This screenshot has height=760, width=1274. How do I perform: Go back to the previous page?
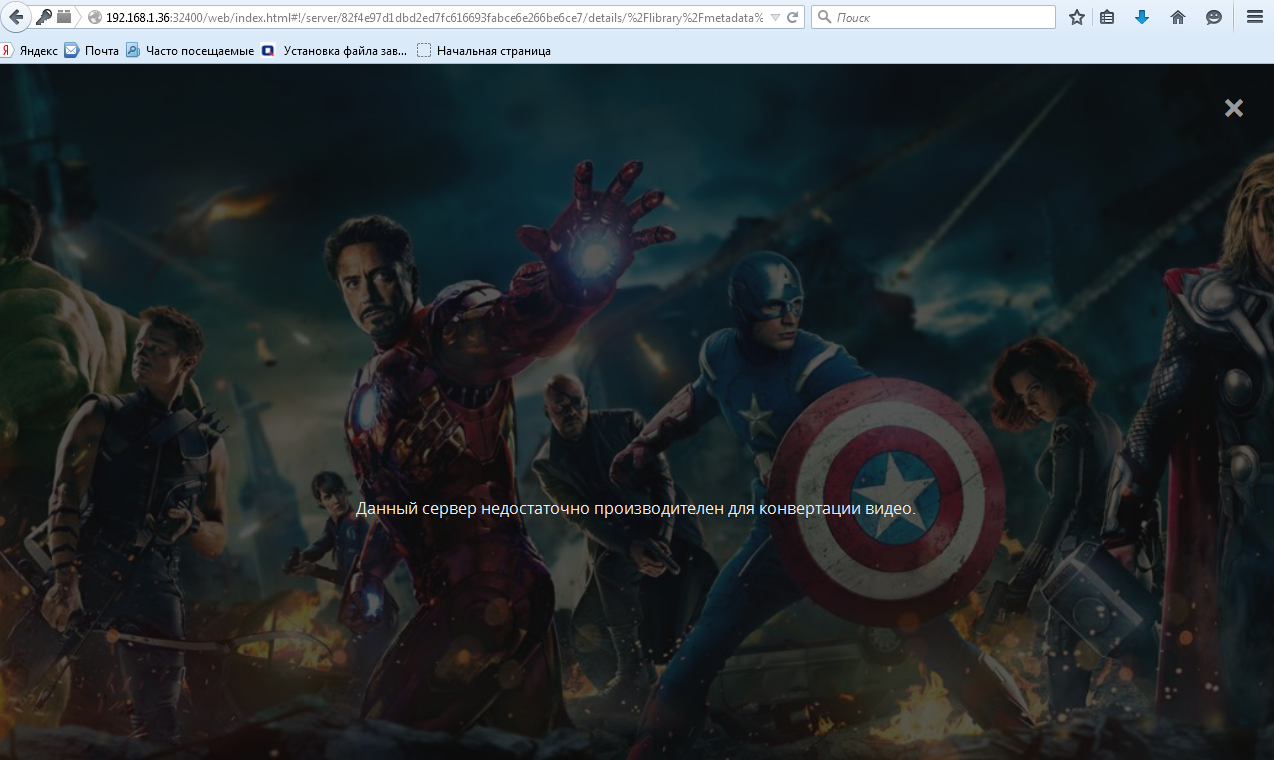click(15, 17)
